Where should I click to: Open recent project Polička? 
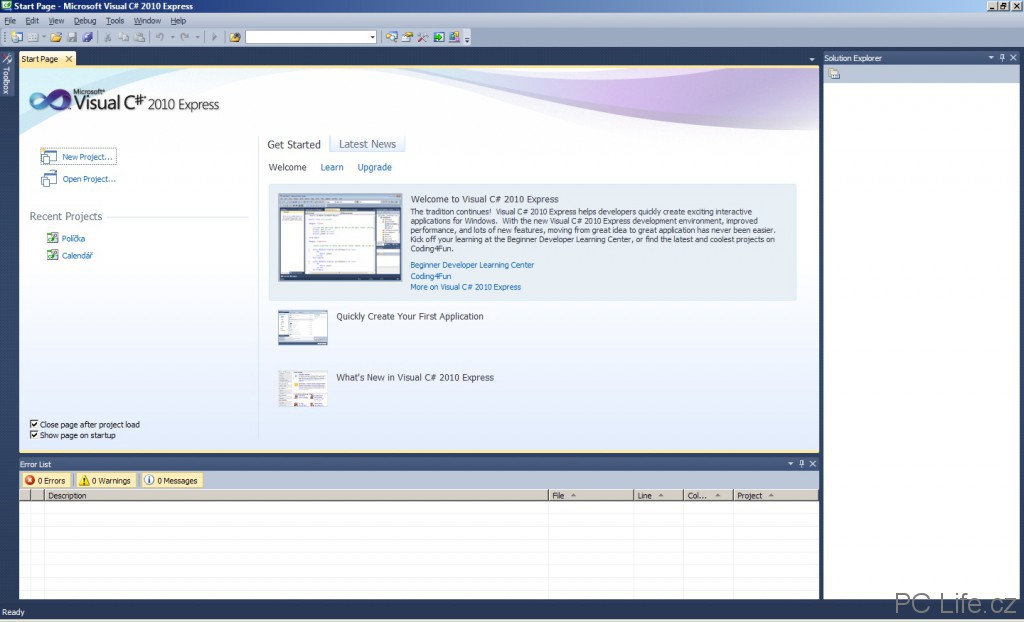pyautogui.click(x=73, y=238)
